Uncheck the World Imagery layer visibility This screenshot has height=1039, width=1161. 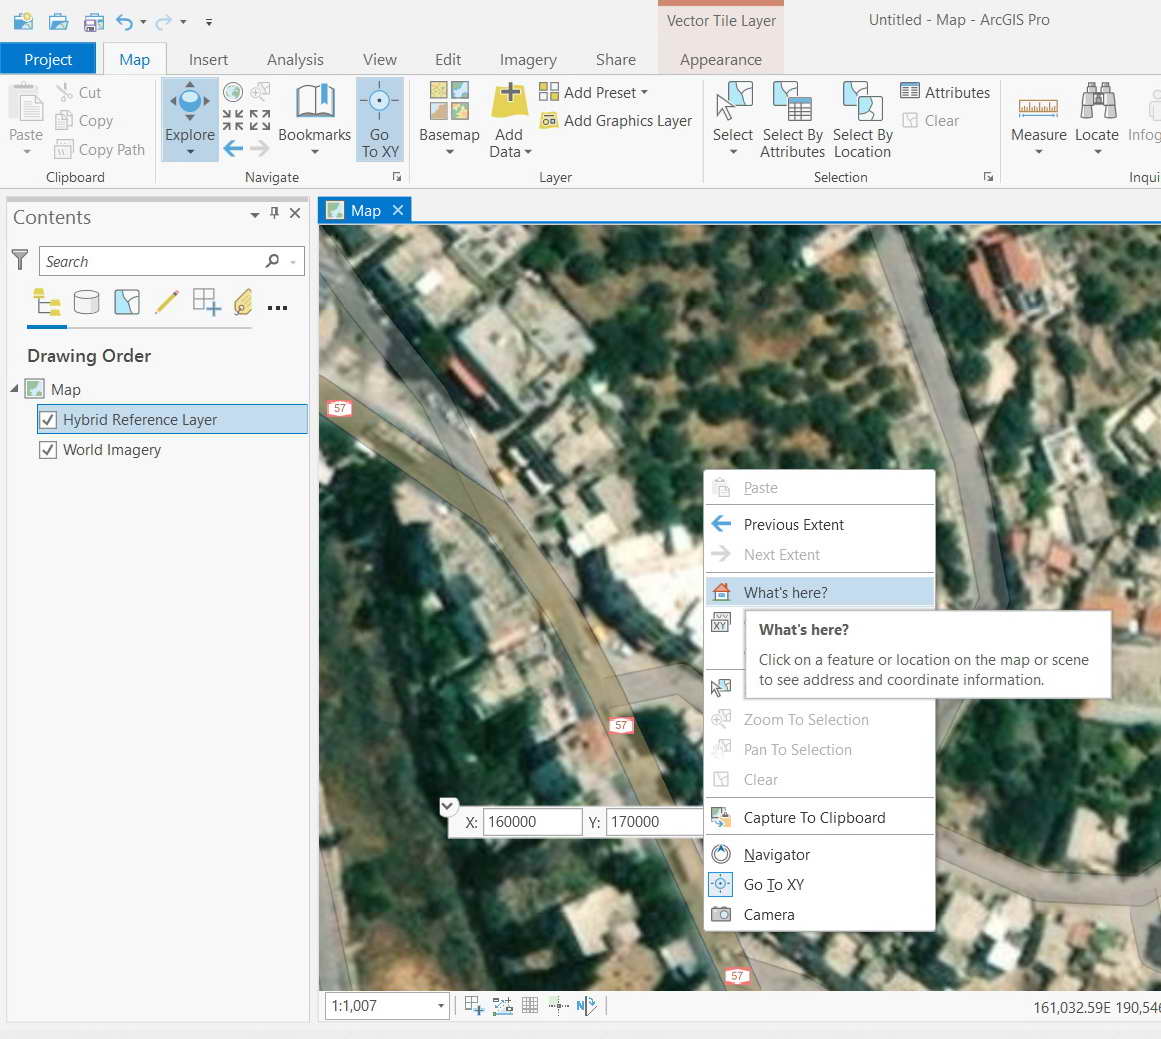point(47,449)
